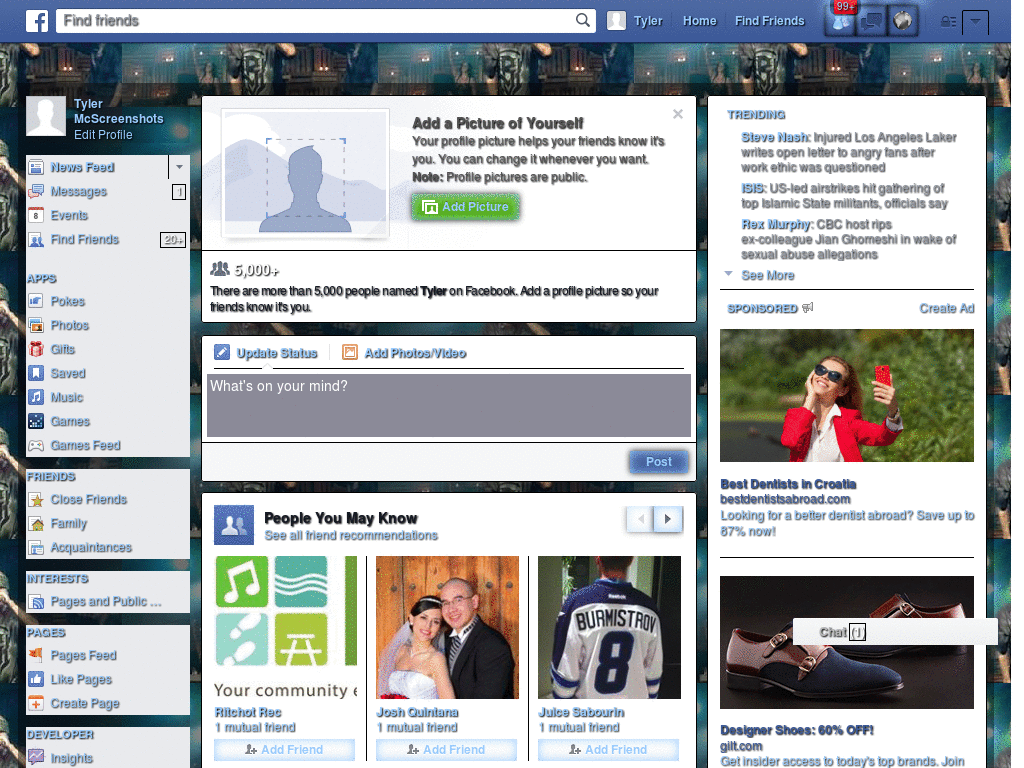Open Designer Shoes 60% OFF ad link

(797, 730)
